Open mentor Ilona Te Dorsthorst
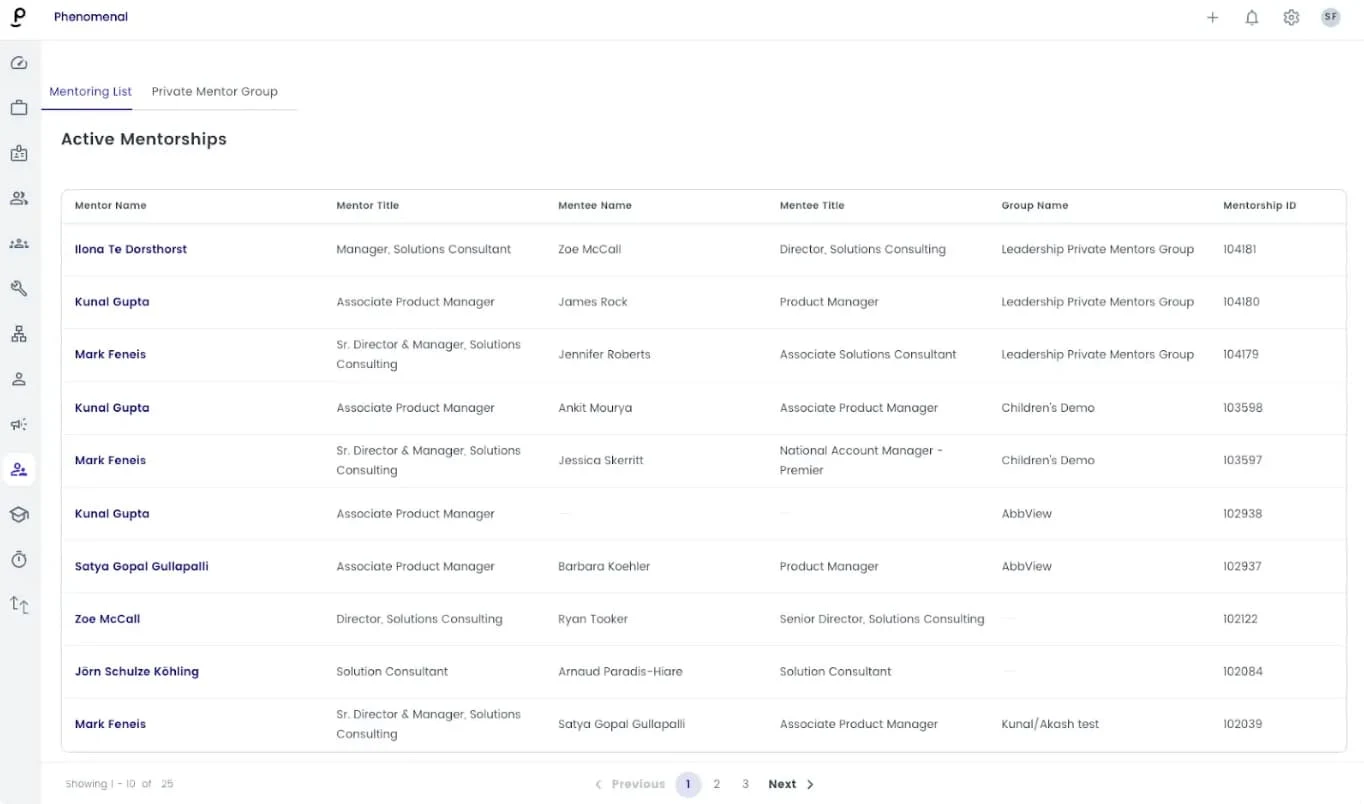The height and width of the screenshot is (804, 1364). click(x=131, y=249)
